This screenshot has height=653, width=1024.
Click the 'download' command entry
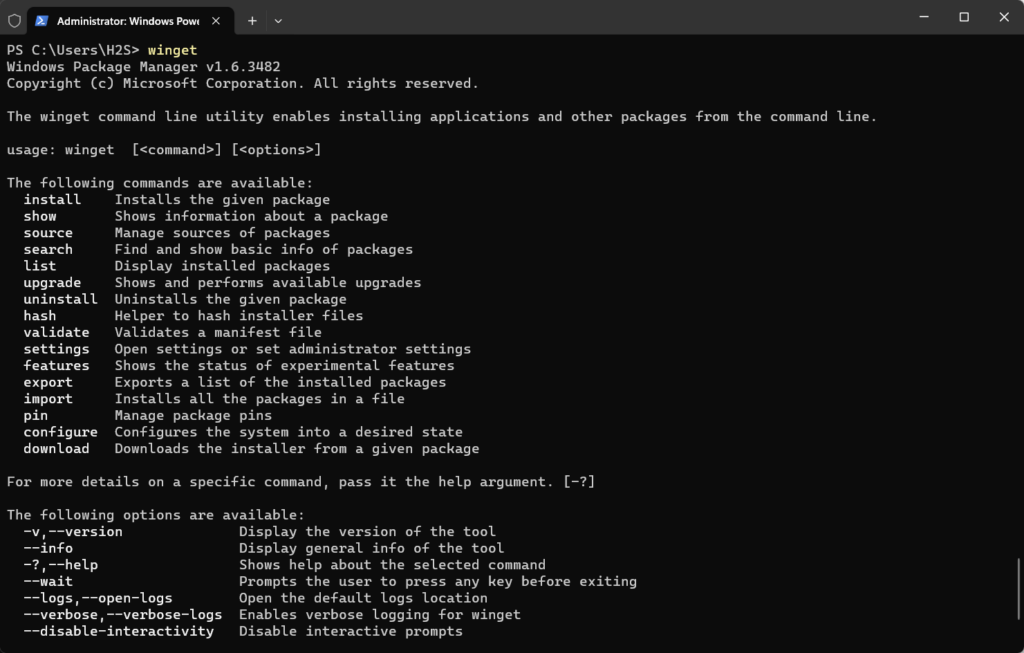56,449
